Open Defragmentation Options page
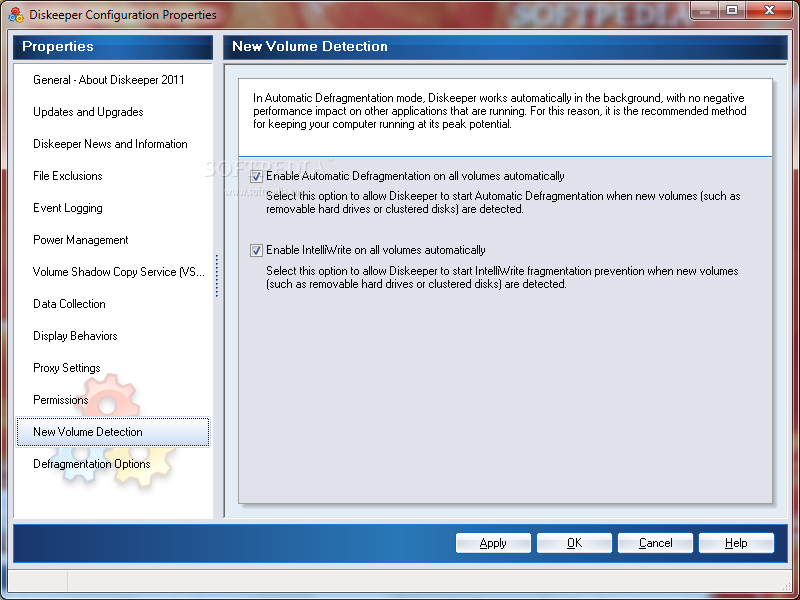 (x=92, y=464)
